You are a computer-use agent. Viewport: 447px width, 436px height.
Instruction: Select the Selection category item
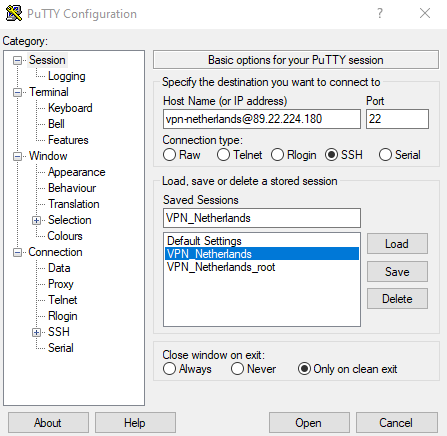tap(69, 220)
